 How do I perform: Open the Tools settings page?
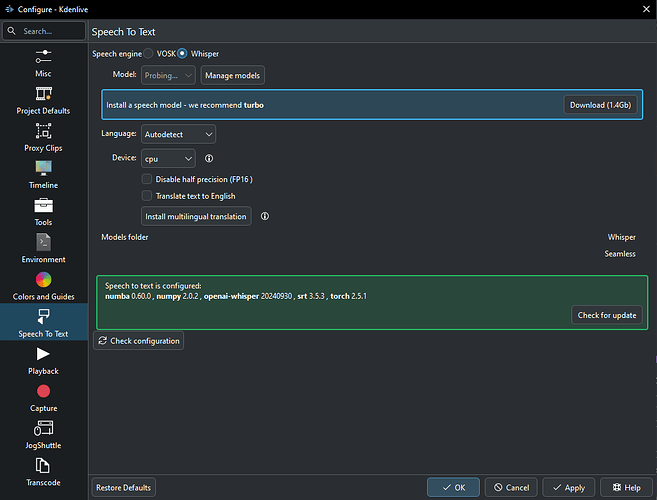pos(44,212)
